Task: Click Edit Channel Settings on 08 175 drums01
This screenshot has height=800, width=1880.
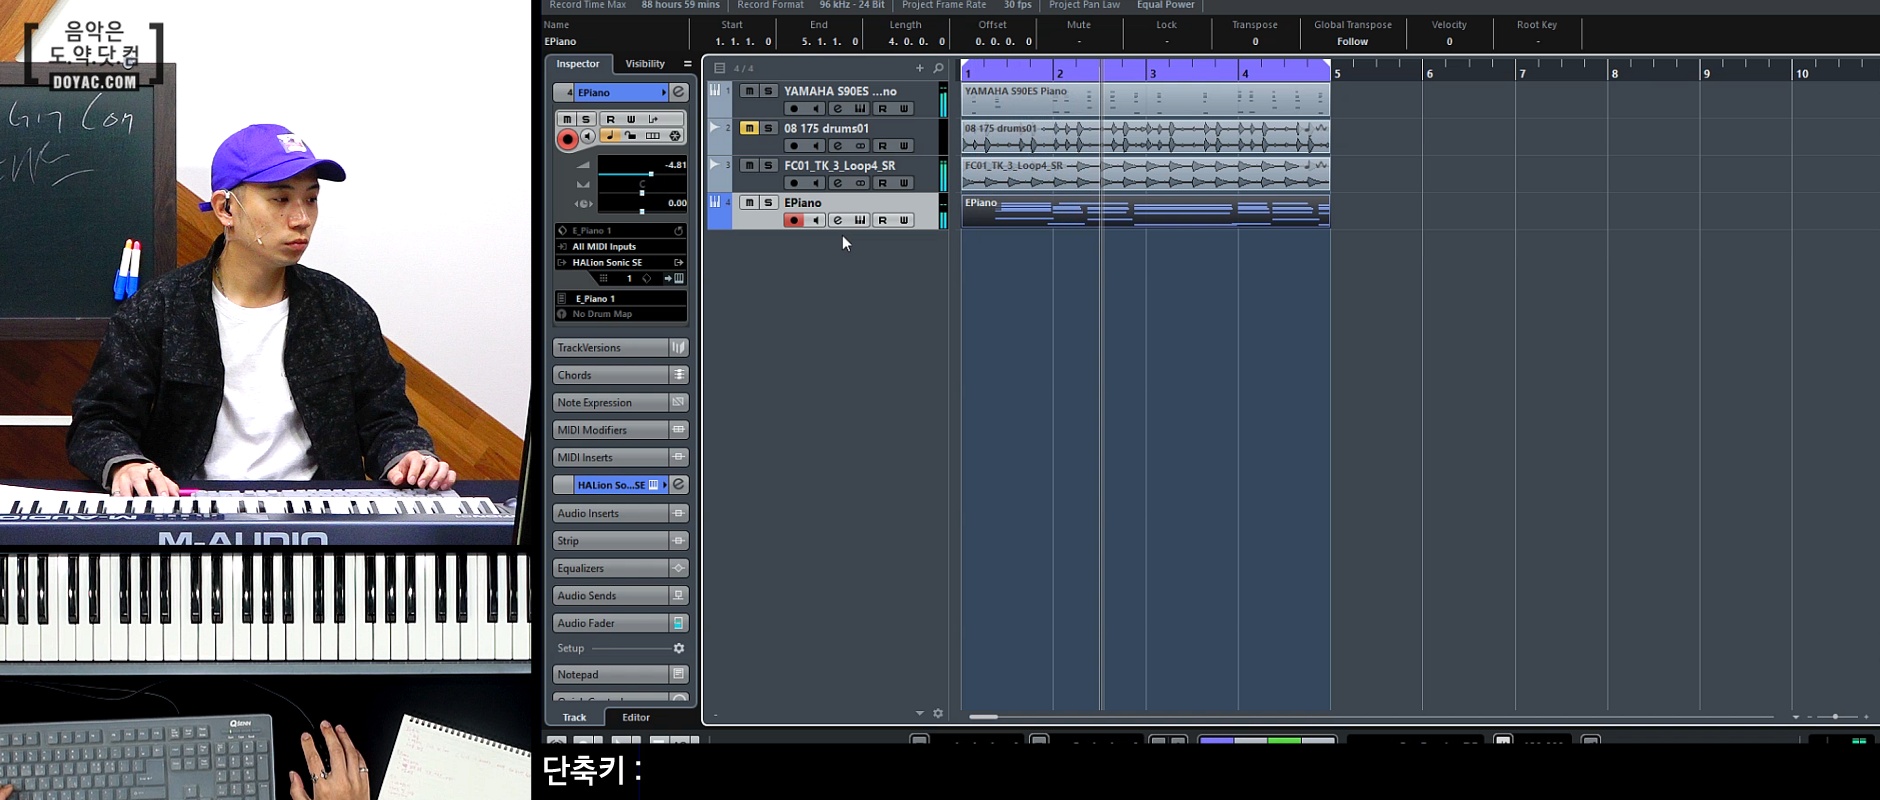Action: [837, 146]
